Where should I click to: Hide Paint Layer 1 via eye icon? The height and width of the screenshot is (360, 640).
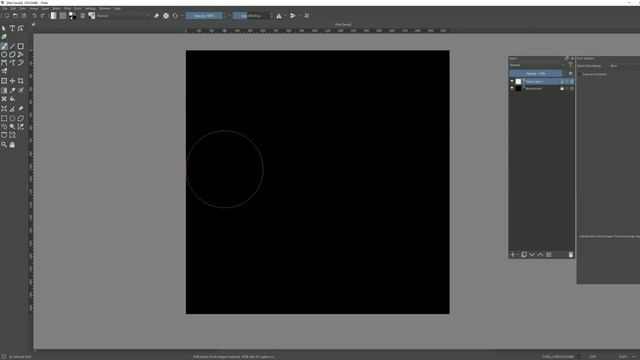pyautogui.click(x=512, y=81)
